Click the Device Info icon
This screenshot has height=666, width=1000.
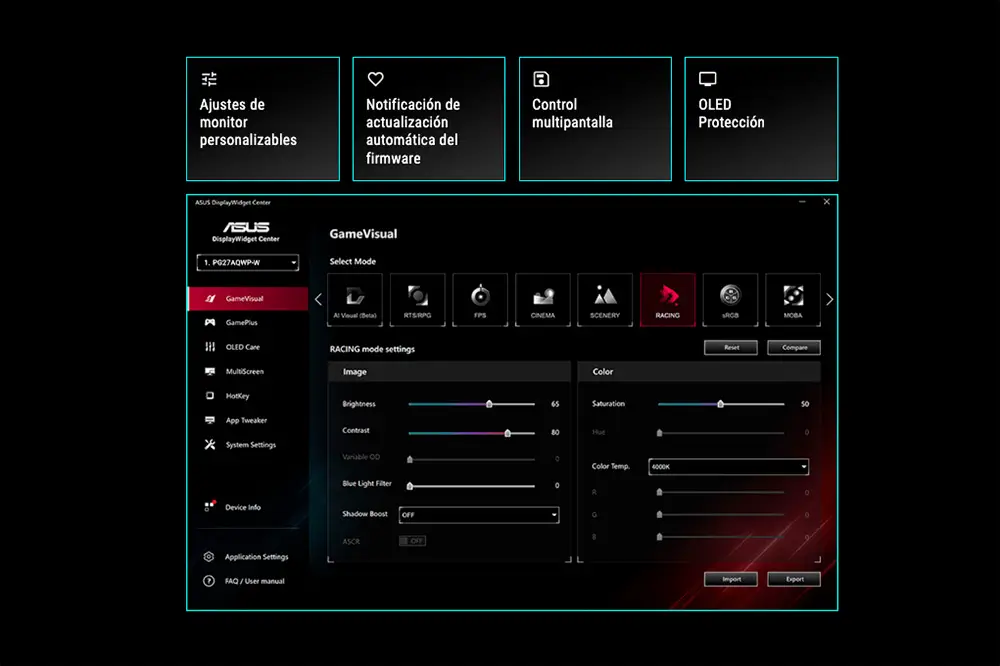[x=210, y=507]
